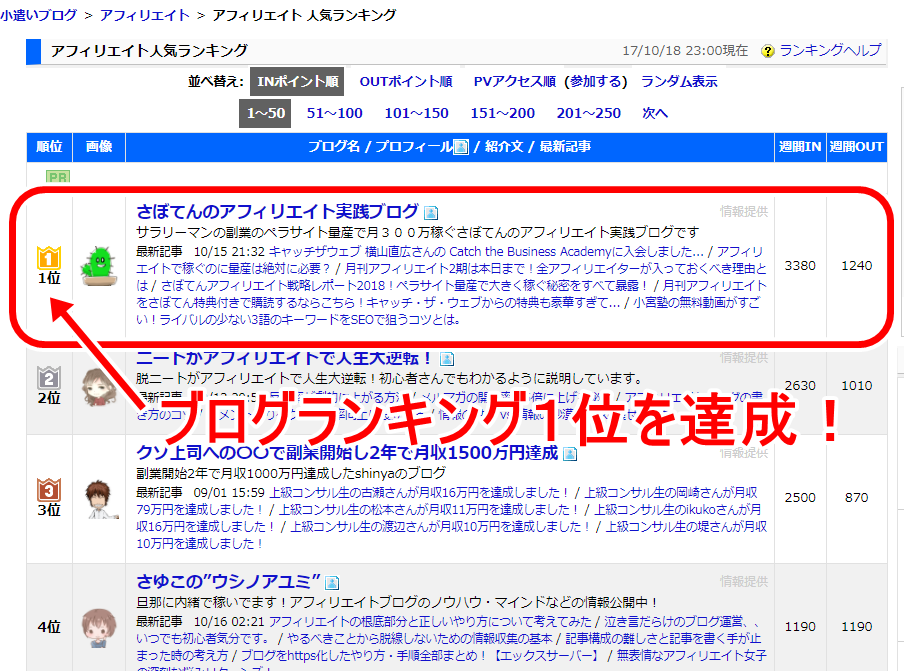Click the yellow question mark help icon
The height and width of the screenshot is (671, 904).
point(768,51)
